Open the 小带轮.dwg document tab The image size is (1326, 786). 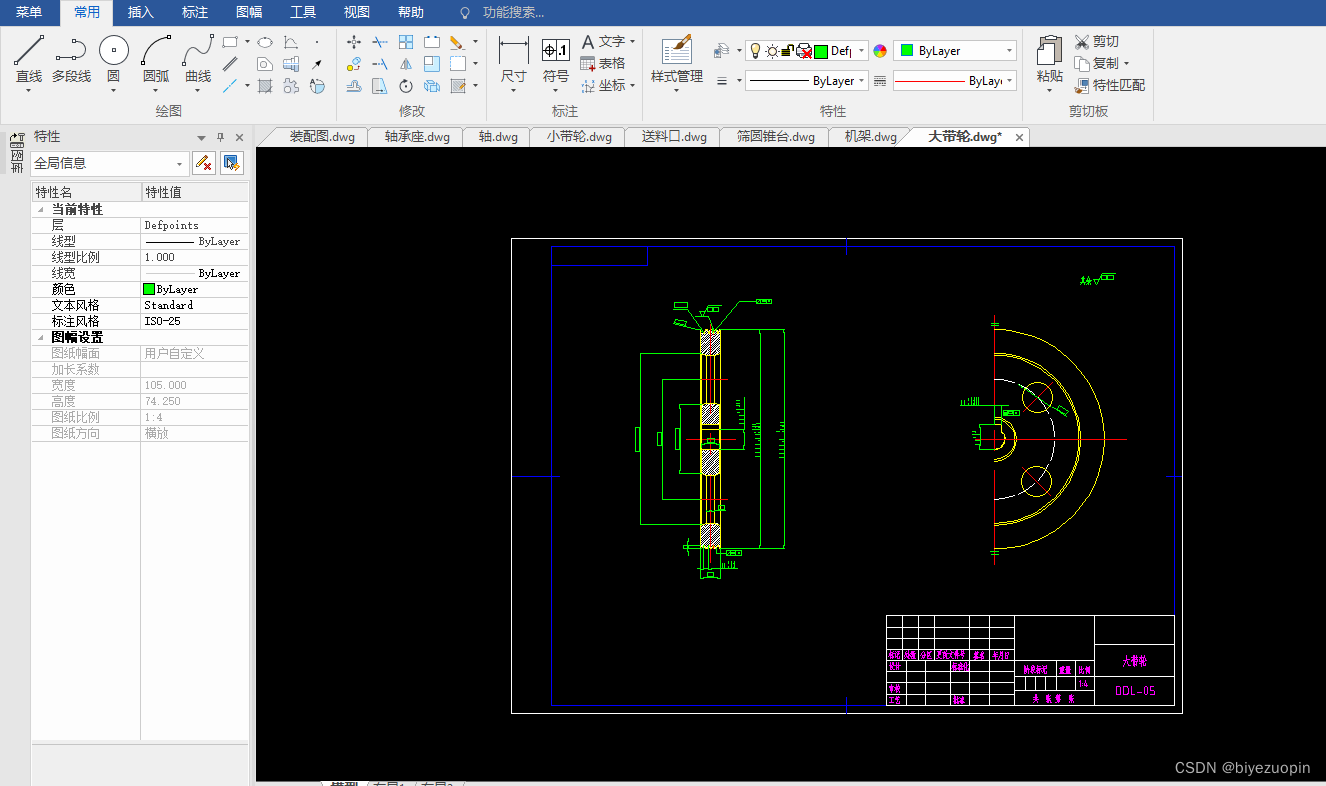[x=579, y=137]
